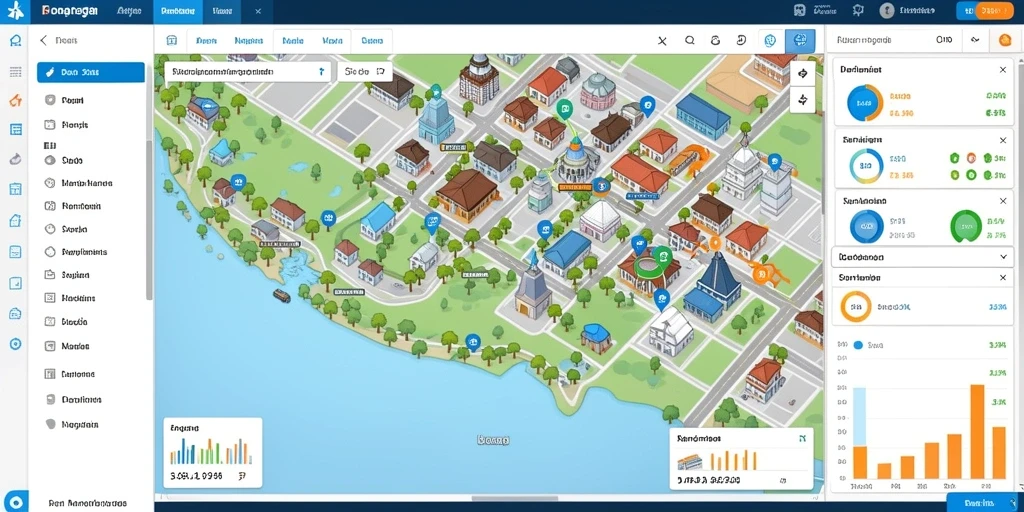The image size is (1024, 512).
Task: Close the top bar tab with the small x
Action: pos(258,11)
